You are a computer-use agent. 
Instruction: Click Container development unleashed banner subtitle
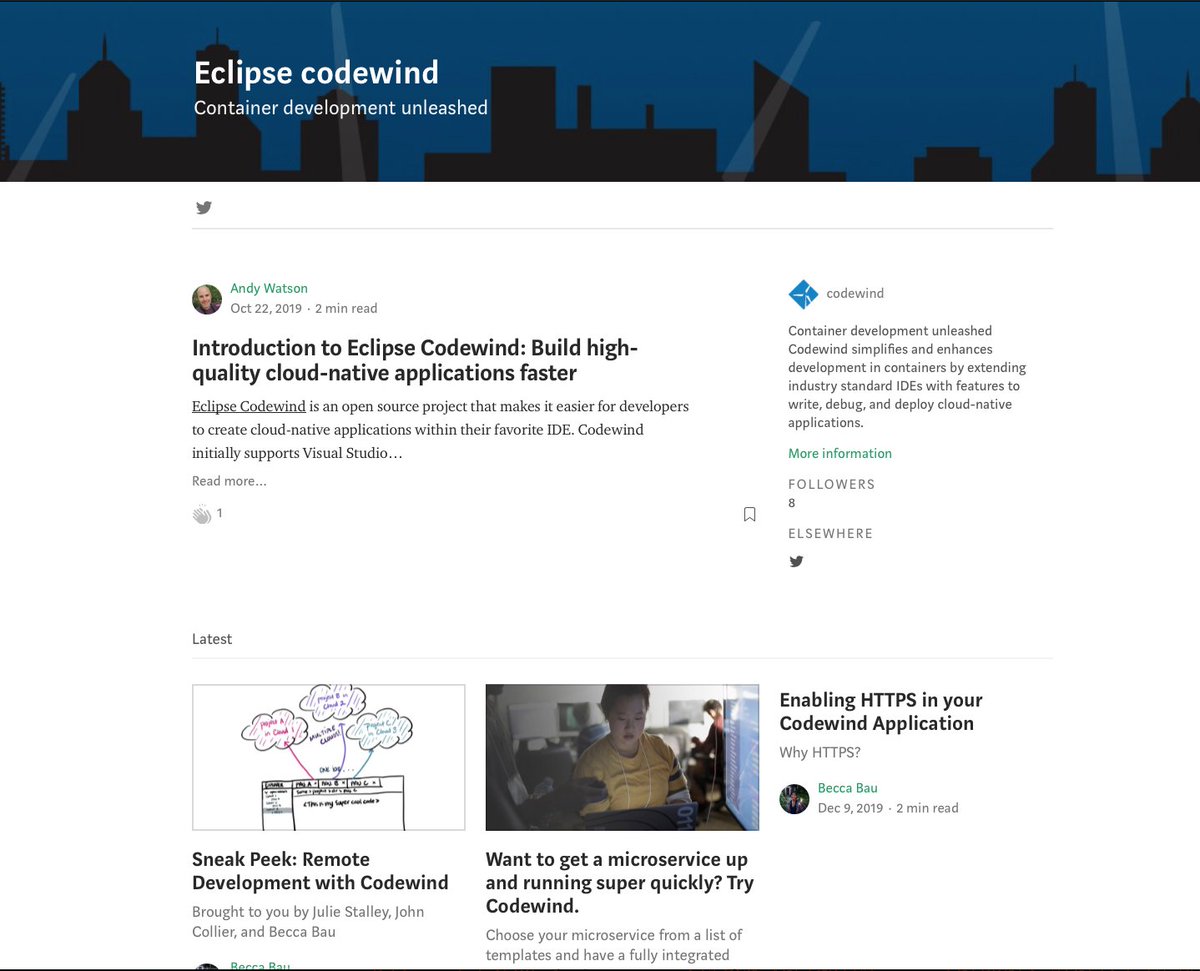(x=341, y=107)
